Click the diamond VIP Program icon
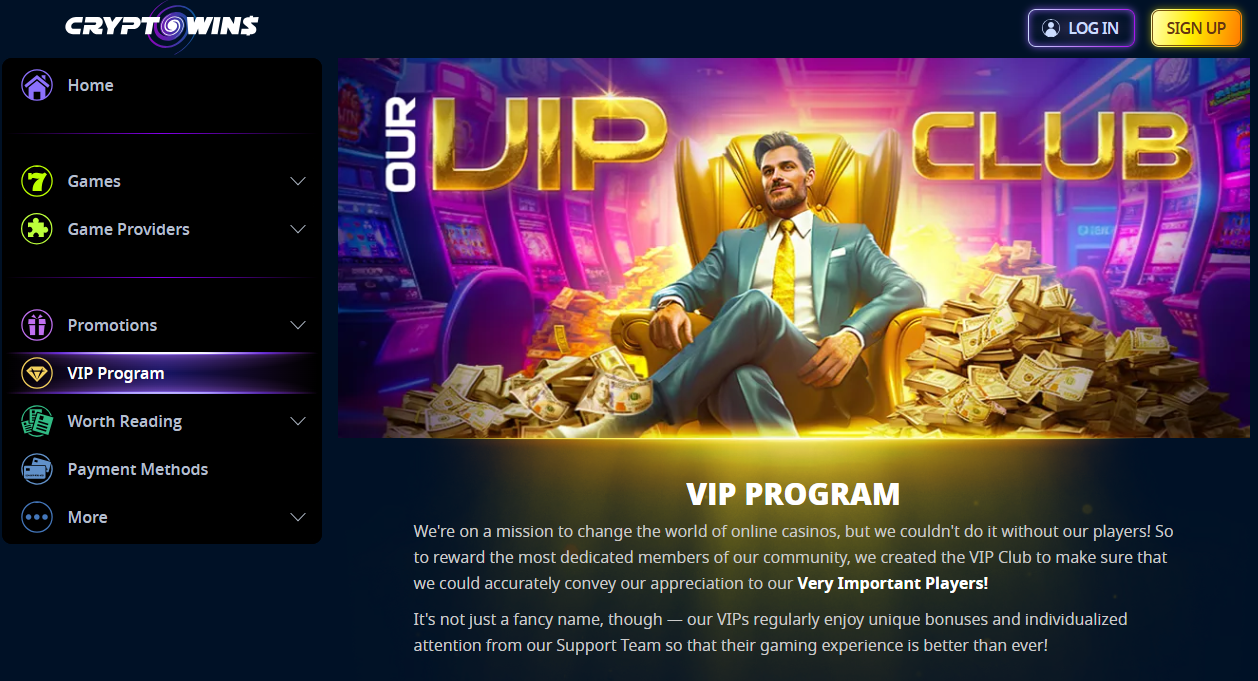This screenshot has width=1258, height=681. pyautogui.click(x=37, y=373)
